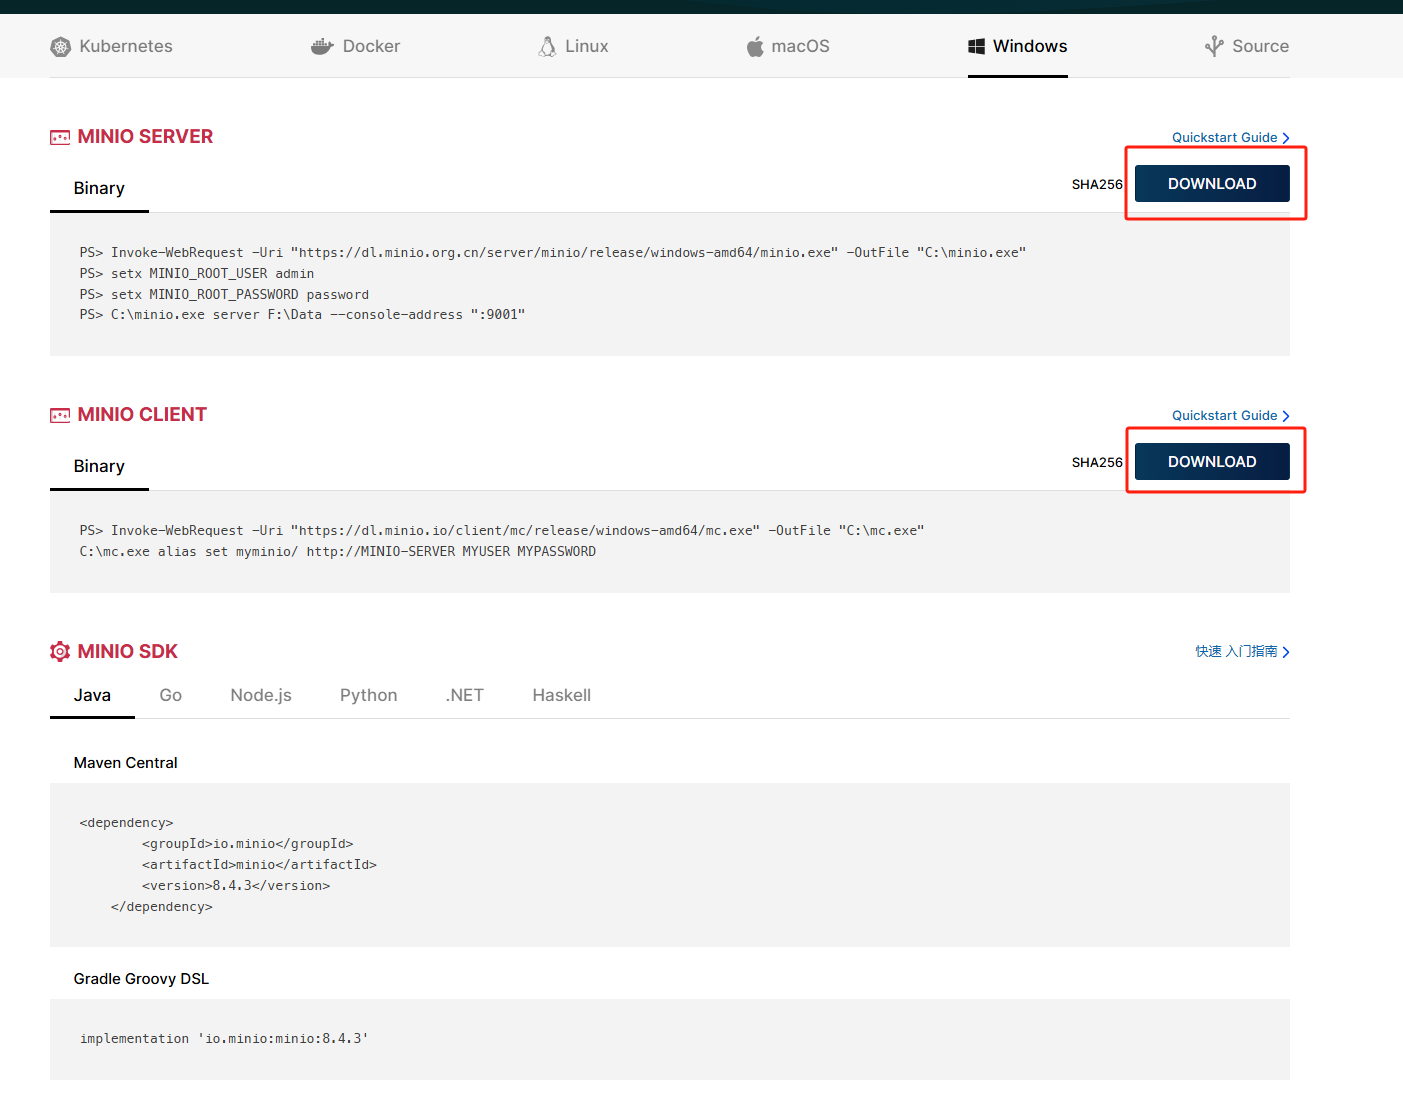
Task: Open the Node.js SDK tab
Action: 261,695
